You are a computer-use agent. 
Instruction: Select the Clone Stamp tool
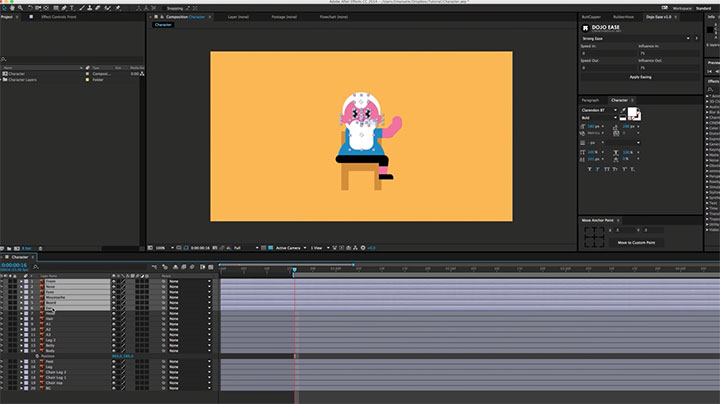point(89,8)
